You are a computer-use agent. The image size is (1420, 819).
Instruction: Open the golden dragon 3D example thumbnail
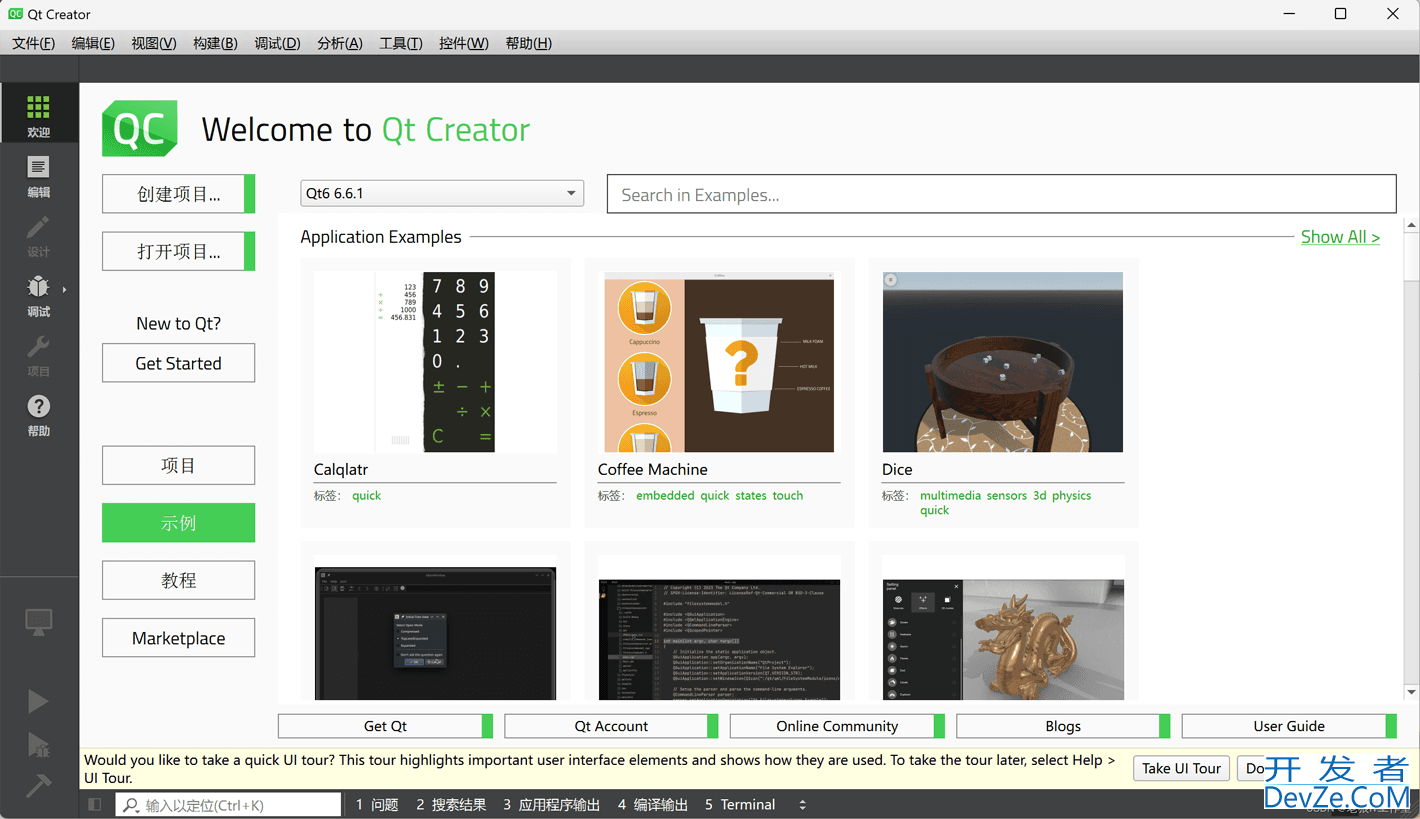(x=1003, y=639)
